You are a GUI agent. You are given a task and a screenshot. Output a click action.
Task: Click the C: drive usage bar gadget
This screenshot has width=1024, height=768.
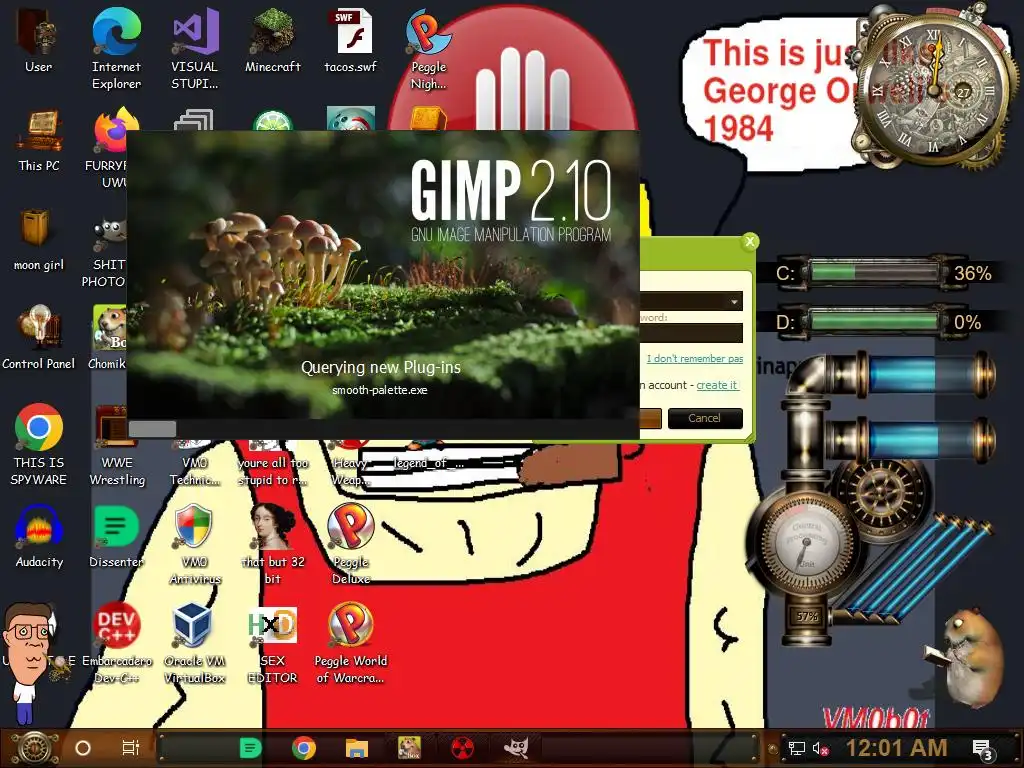coord(874,272)
